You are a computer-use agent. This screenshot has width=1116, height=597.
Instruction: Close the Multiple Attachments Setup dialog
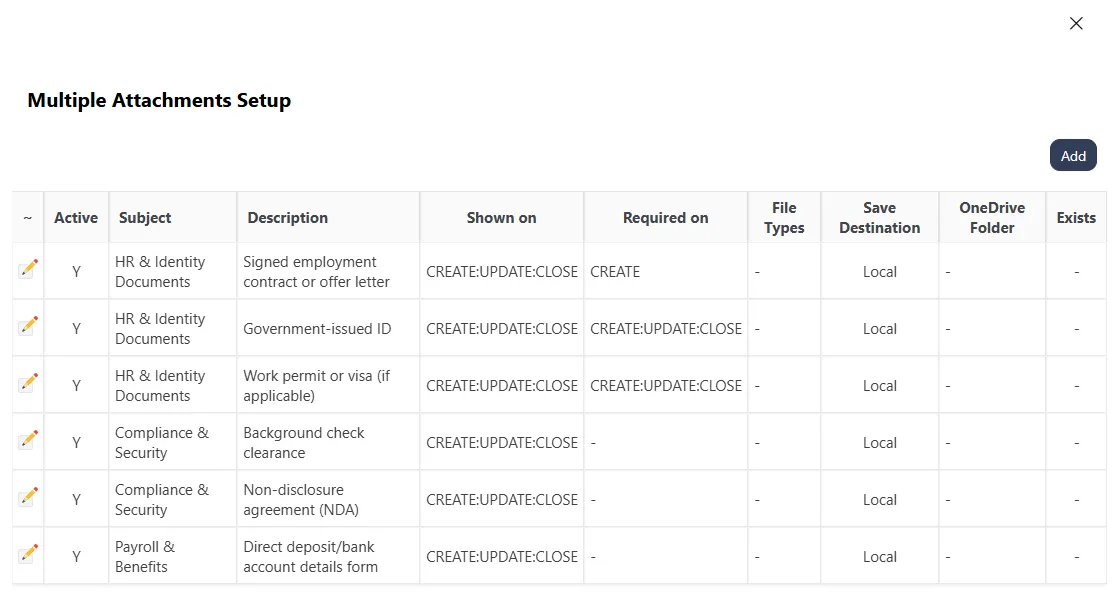1076,23
